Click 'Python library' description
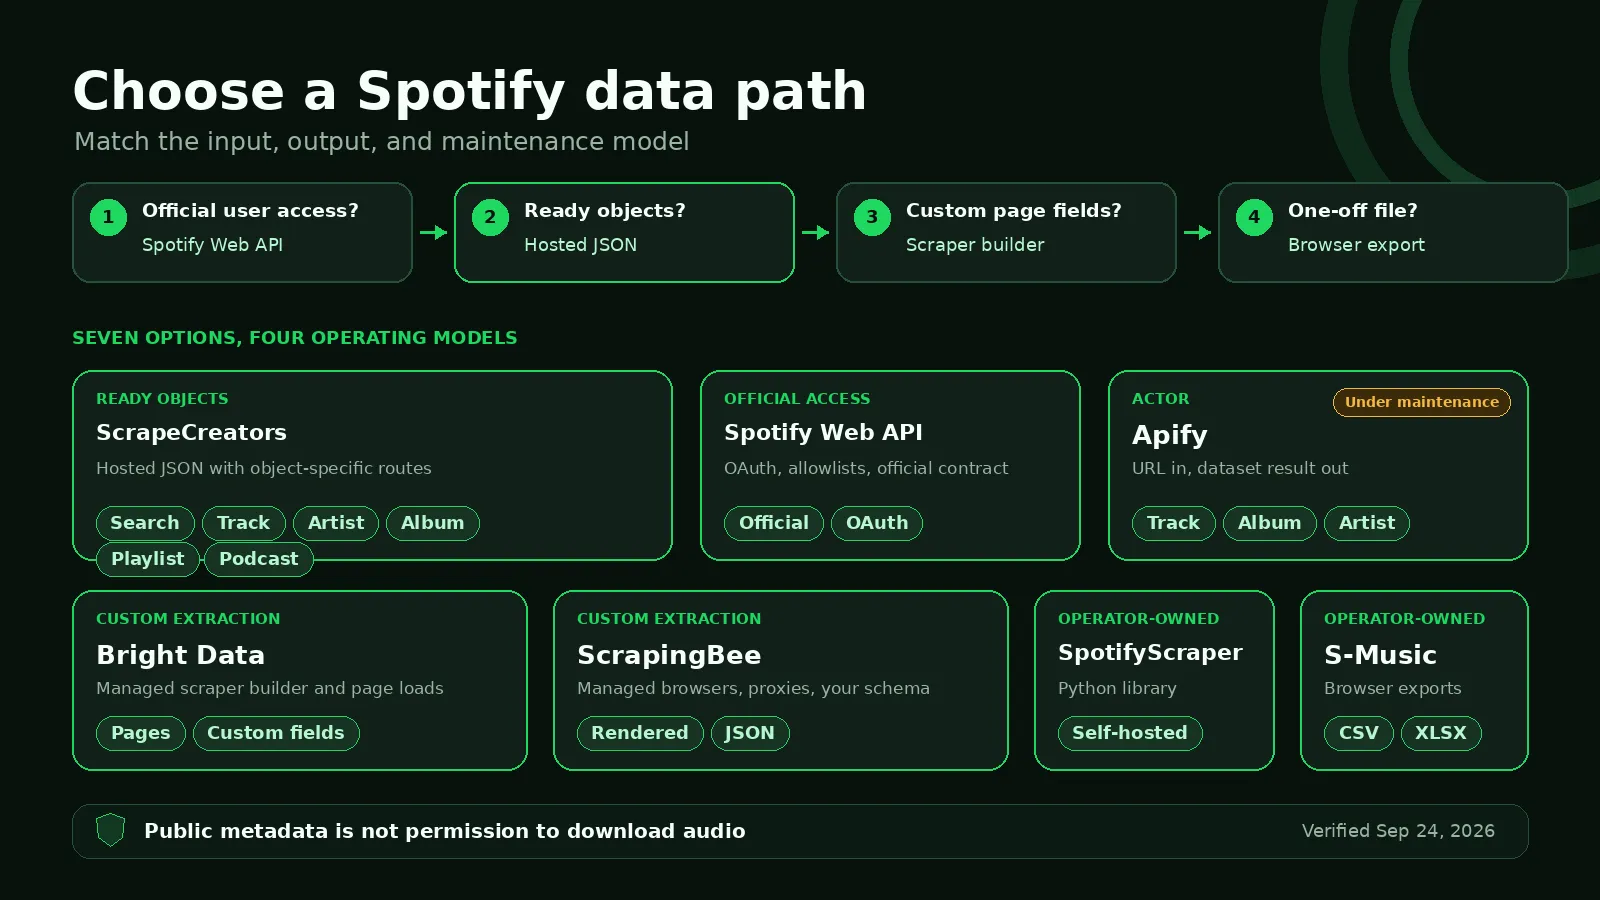Viewport: 1600px width, 900px height. (x=1117, y=688)
